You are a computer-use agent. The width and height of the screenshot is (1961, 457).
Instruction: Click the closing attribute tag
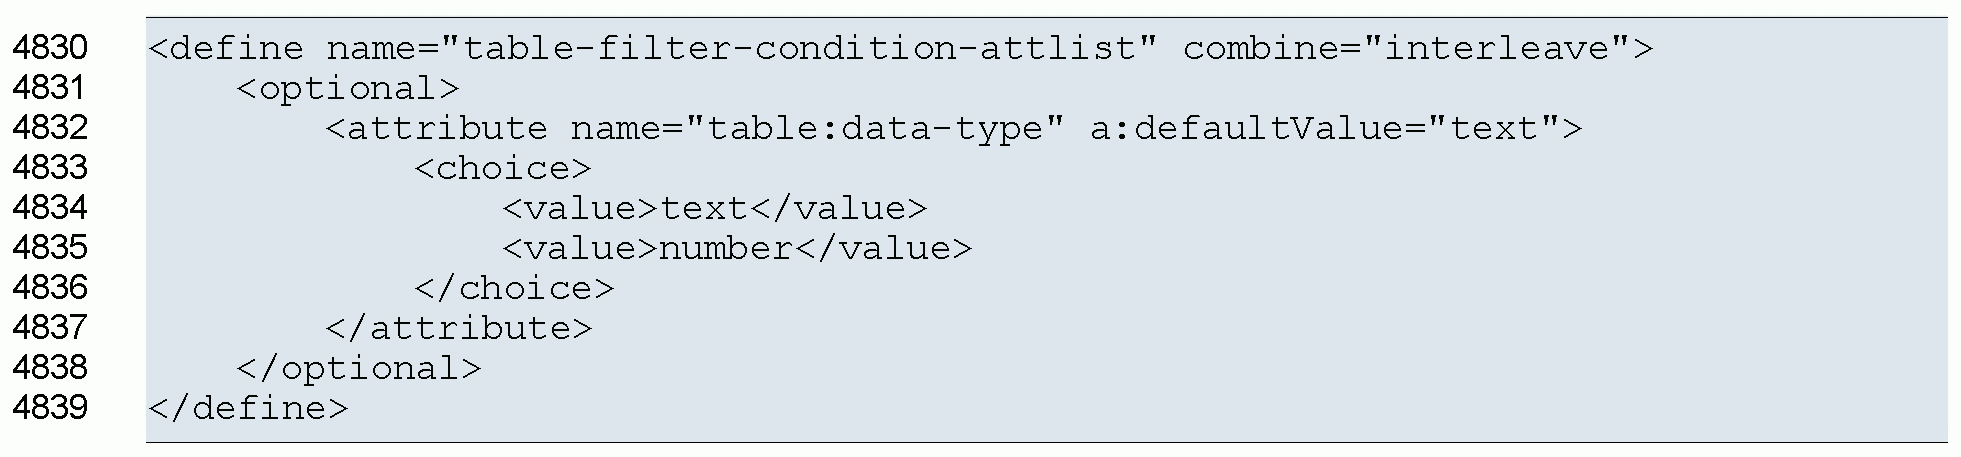459,328
